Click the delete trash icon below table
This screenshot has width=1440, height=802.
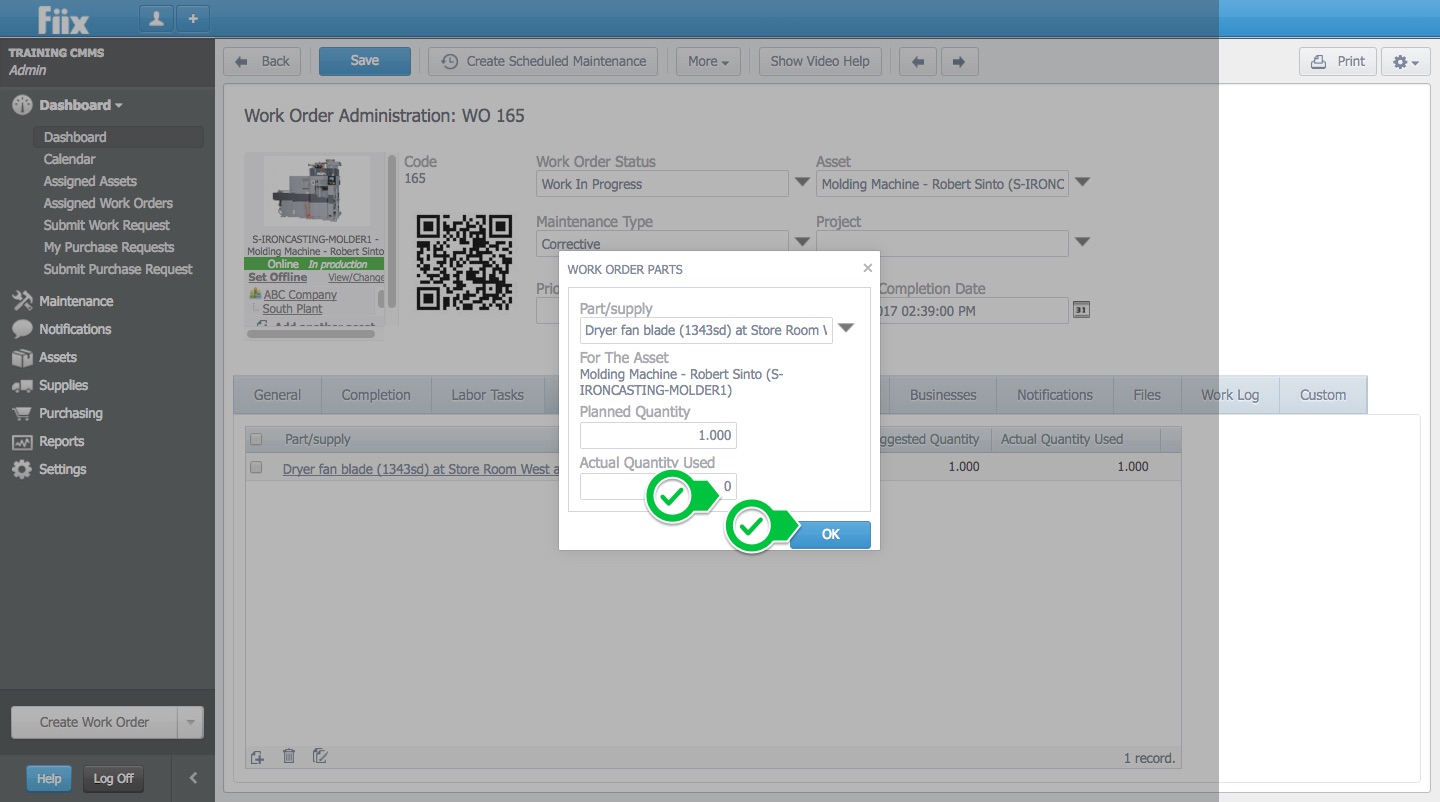click(289, 756)
